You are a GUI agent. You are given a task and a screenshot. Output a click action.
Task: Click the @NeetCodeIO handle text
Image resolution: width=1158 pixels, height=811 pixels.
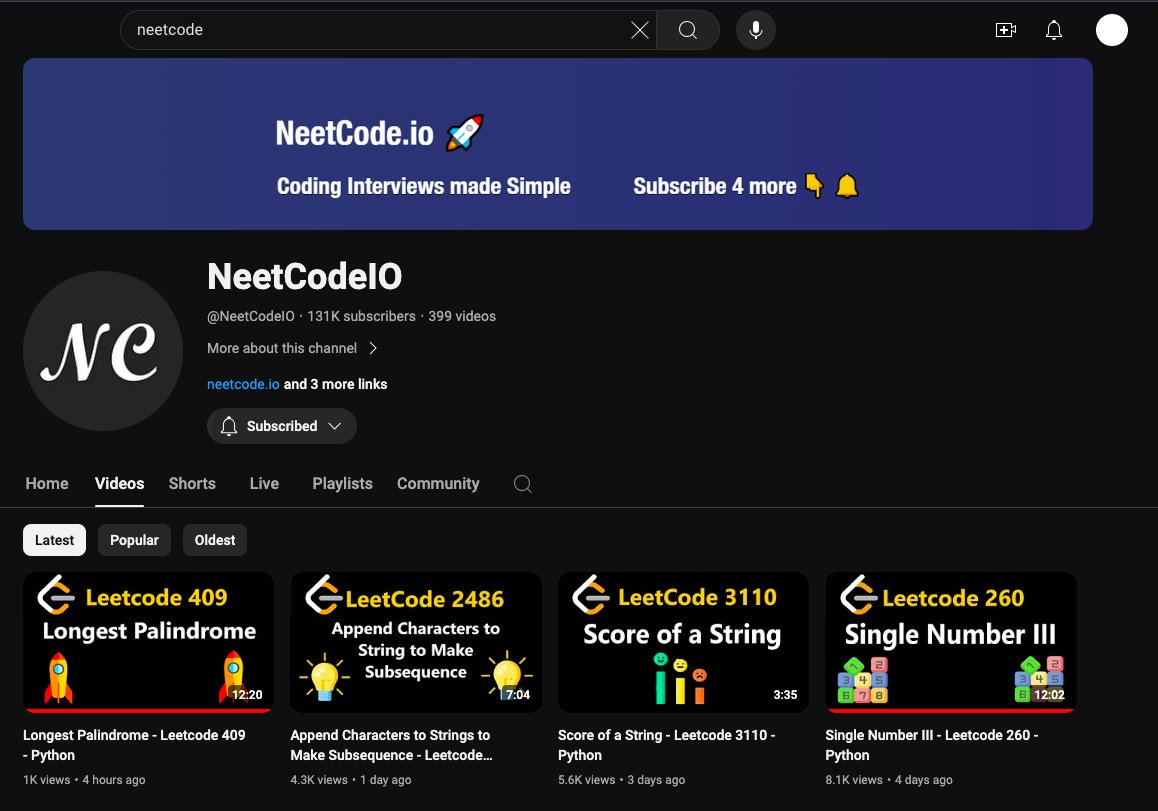coord(250,316)
